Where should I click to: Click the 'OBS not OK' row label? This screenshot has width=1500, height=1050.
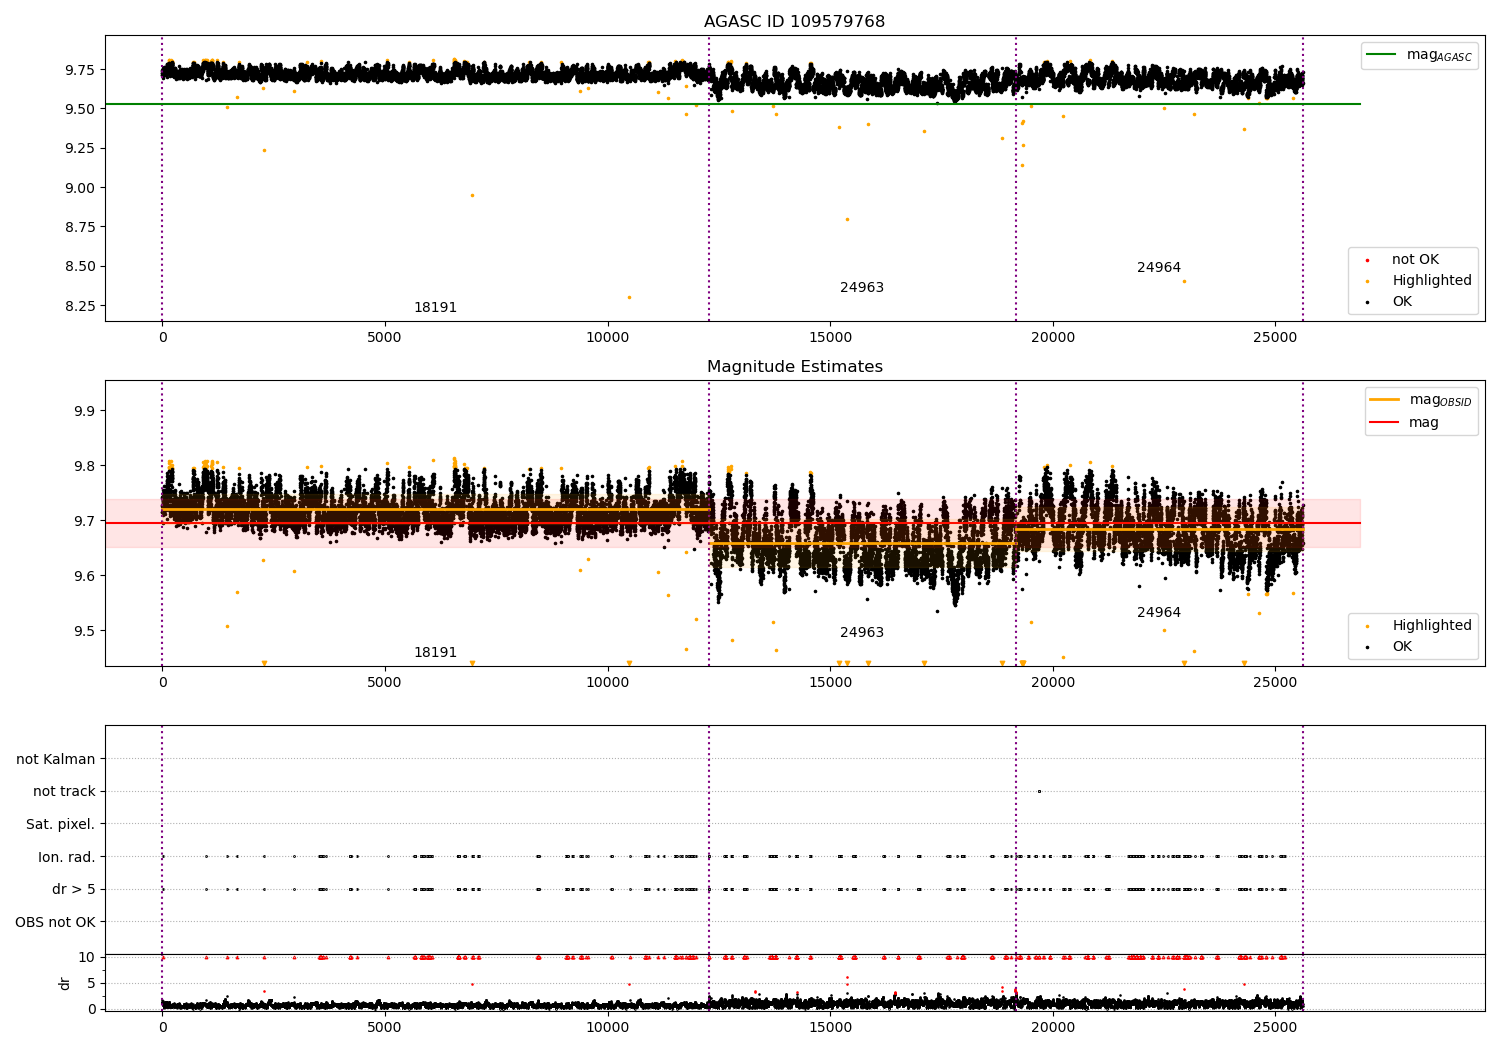[x=55, y=923]
